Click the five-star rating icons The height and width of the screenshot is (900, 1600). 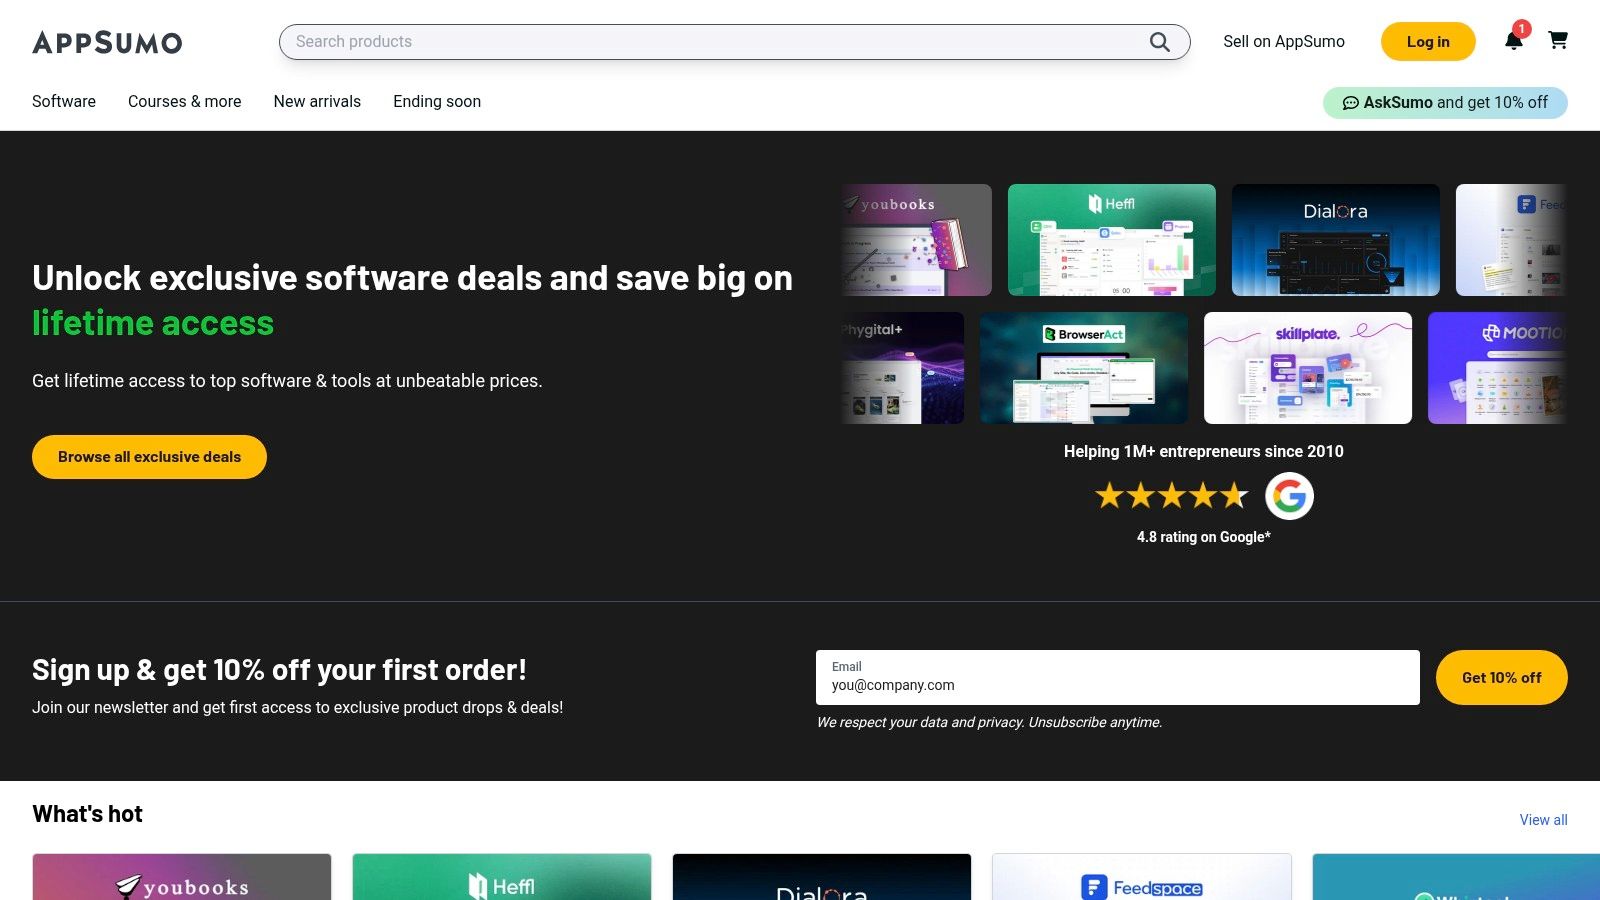(1172, 495)
